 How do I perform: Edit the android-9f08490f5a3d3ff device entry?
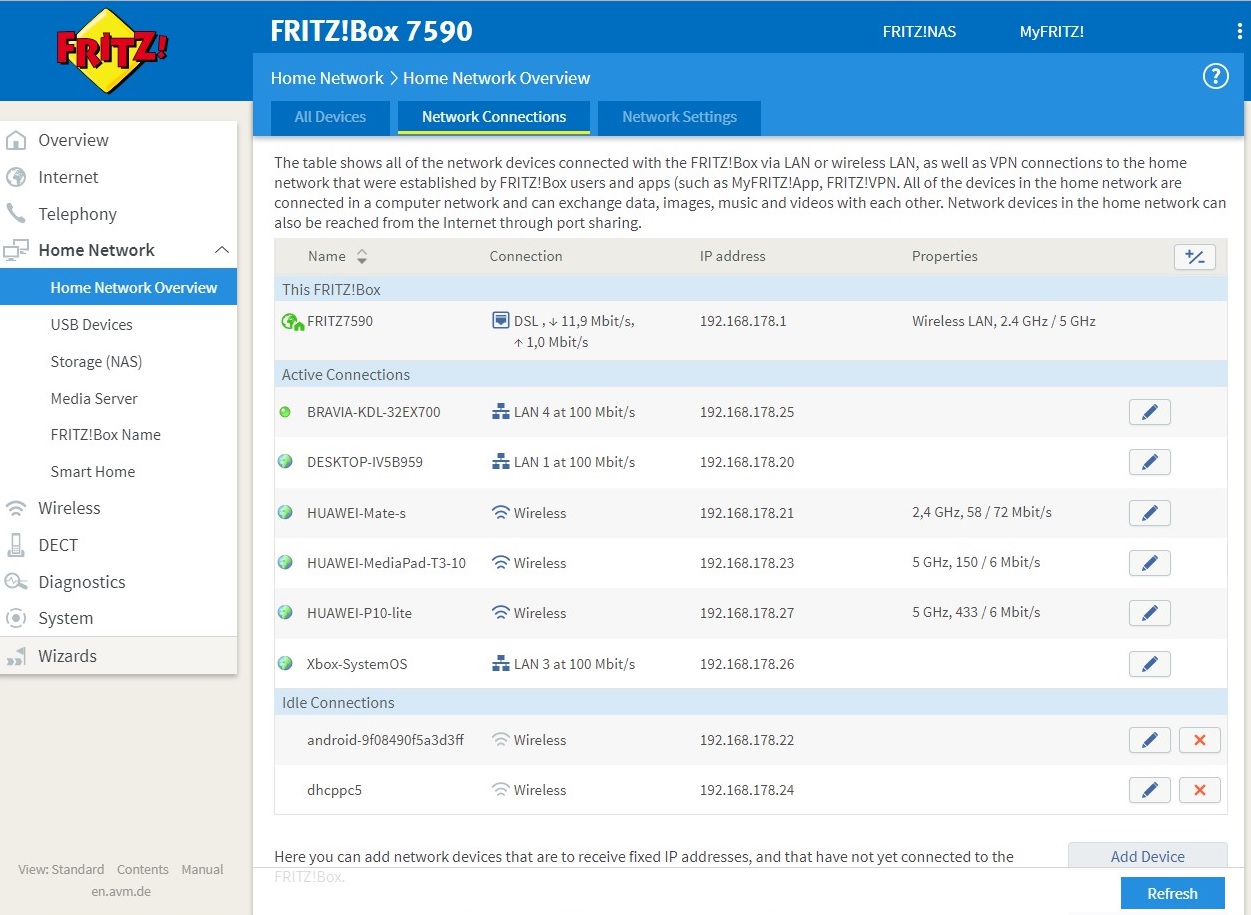1150,740
